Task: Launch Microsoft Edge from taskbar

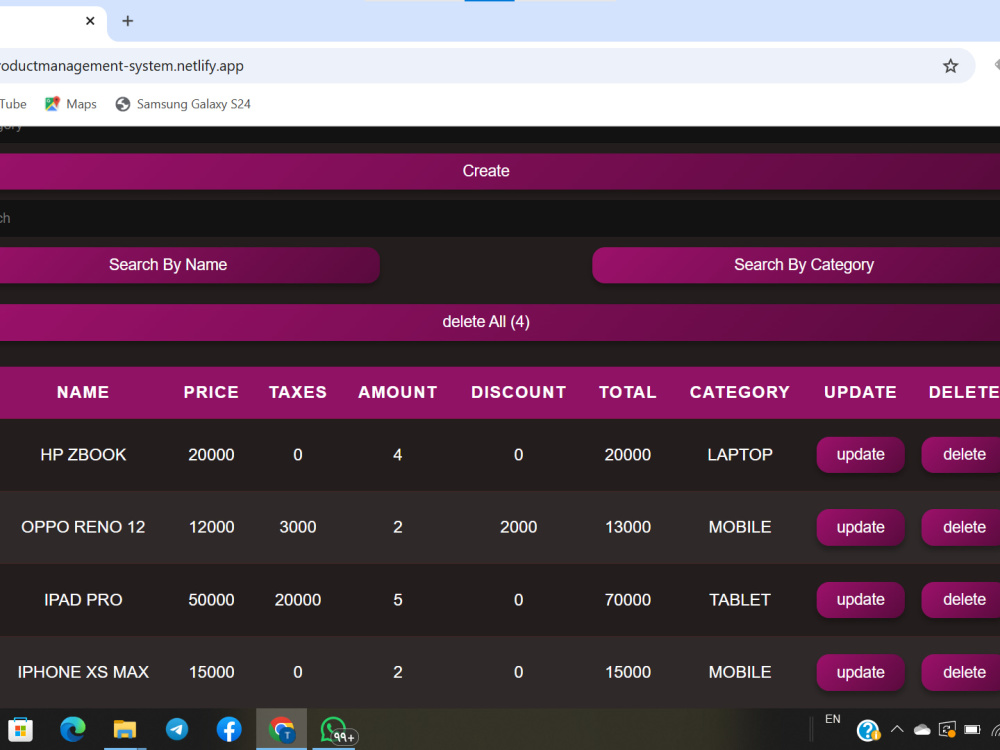Action: point(73,730)
